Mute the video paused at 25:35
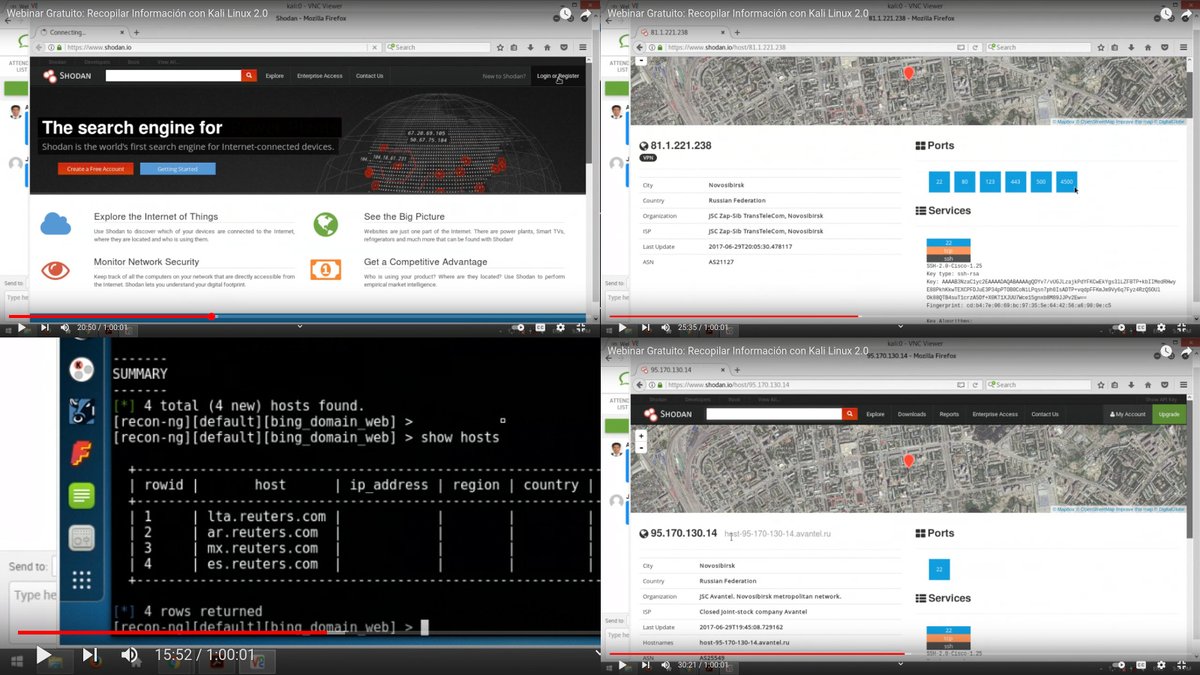This screenshot has height=675, width=1200. tap(666, 327)
